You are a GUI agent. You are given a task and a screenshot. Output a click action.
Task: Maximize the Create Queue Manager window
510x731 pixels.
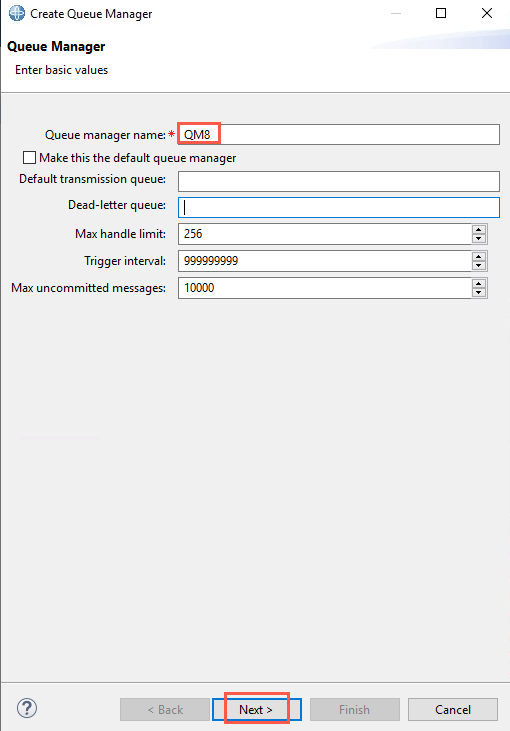coord(441,13)
